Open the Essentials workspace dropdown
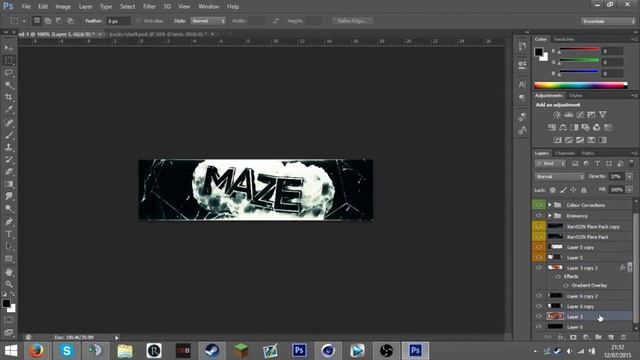 click(608, 21)
